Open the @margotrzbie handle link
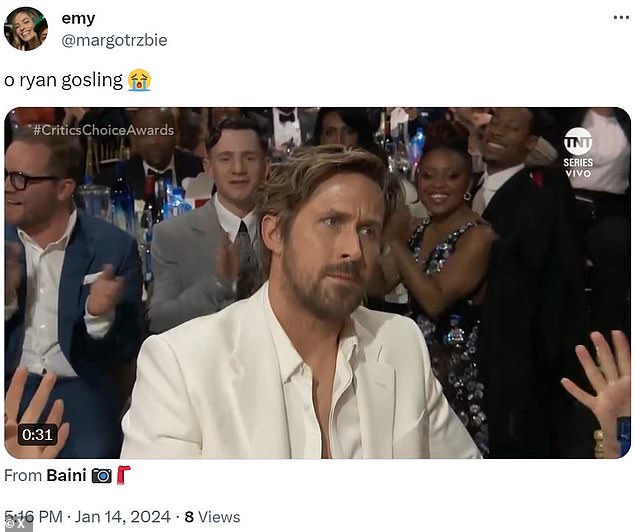Viewport: 634px width, 532px height. point(114,40)
